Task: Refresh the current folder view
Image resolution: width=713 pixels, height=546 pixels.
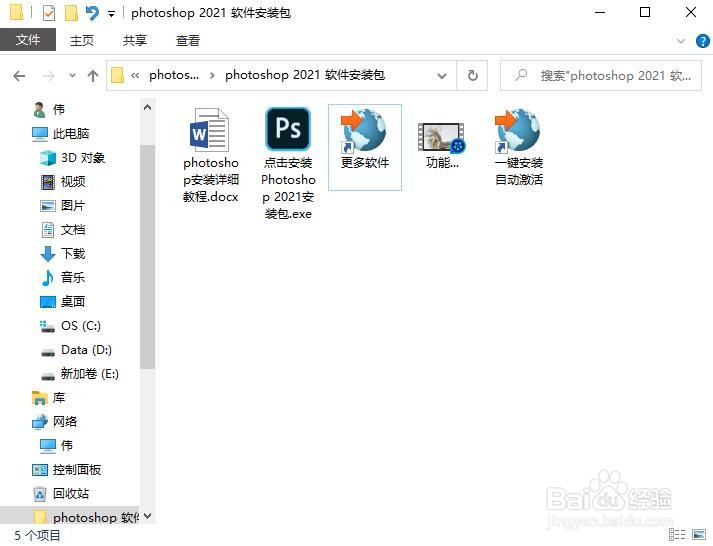Action: 472,75
